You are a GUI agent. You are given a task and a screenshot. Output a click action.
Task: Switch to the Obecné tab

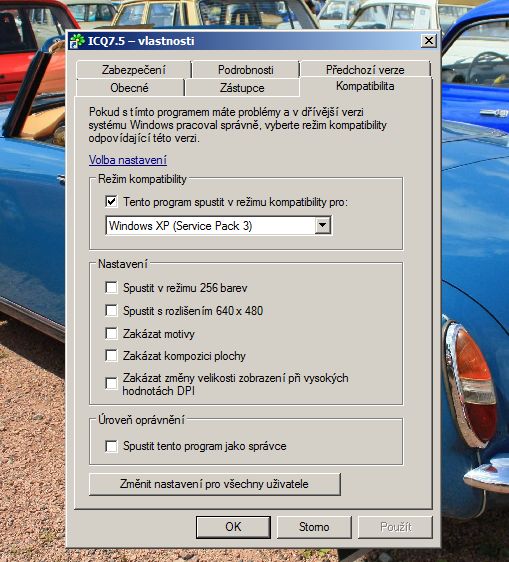(129, 88)
